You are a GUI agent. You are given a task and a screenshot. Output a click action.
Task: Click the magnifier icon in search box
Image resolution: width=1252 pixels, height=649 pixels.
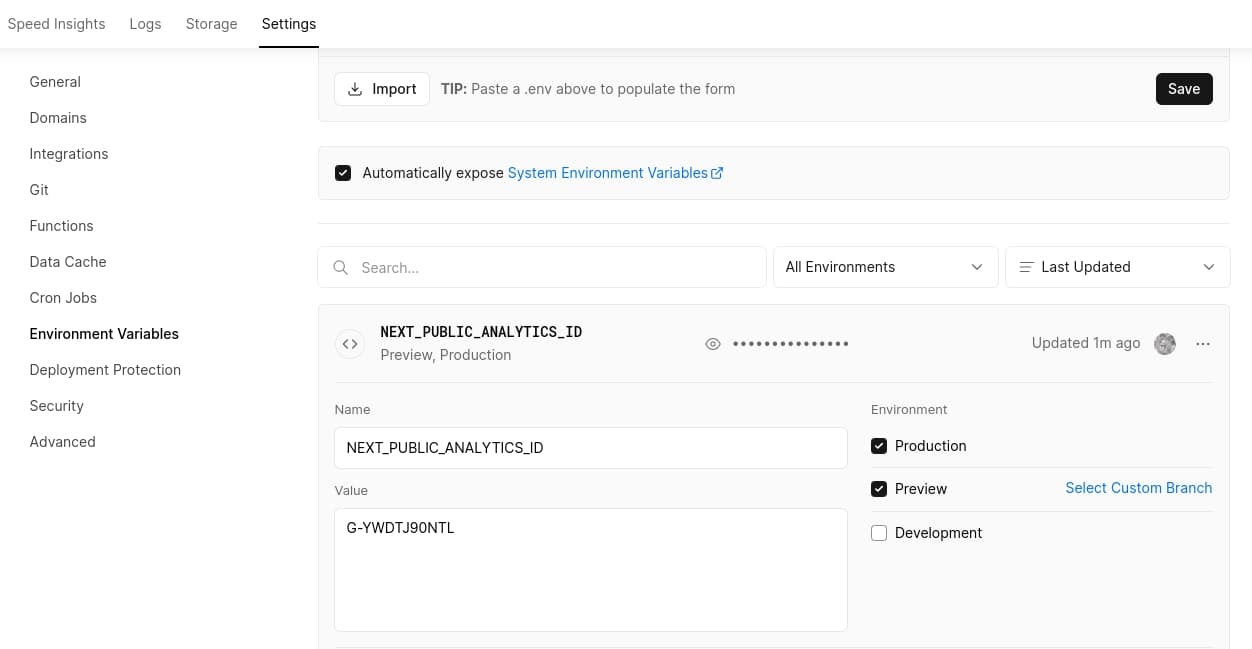pos(341,268)
